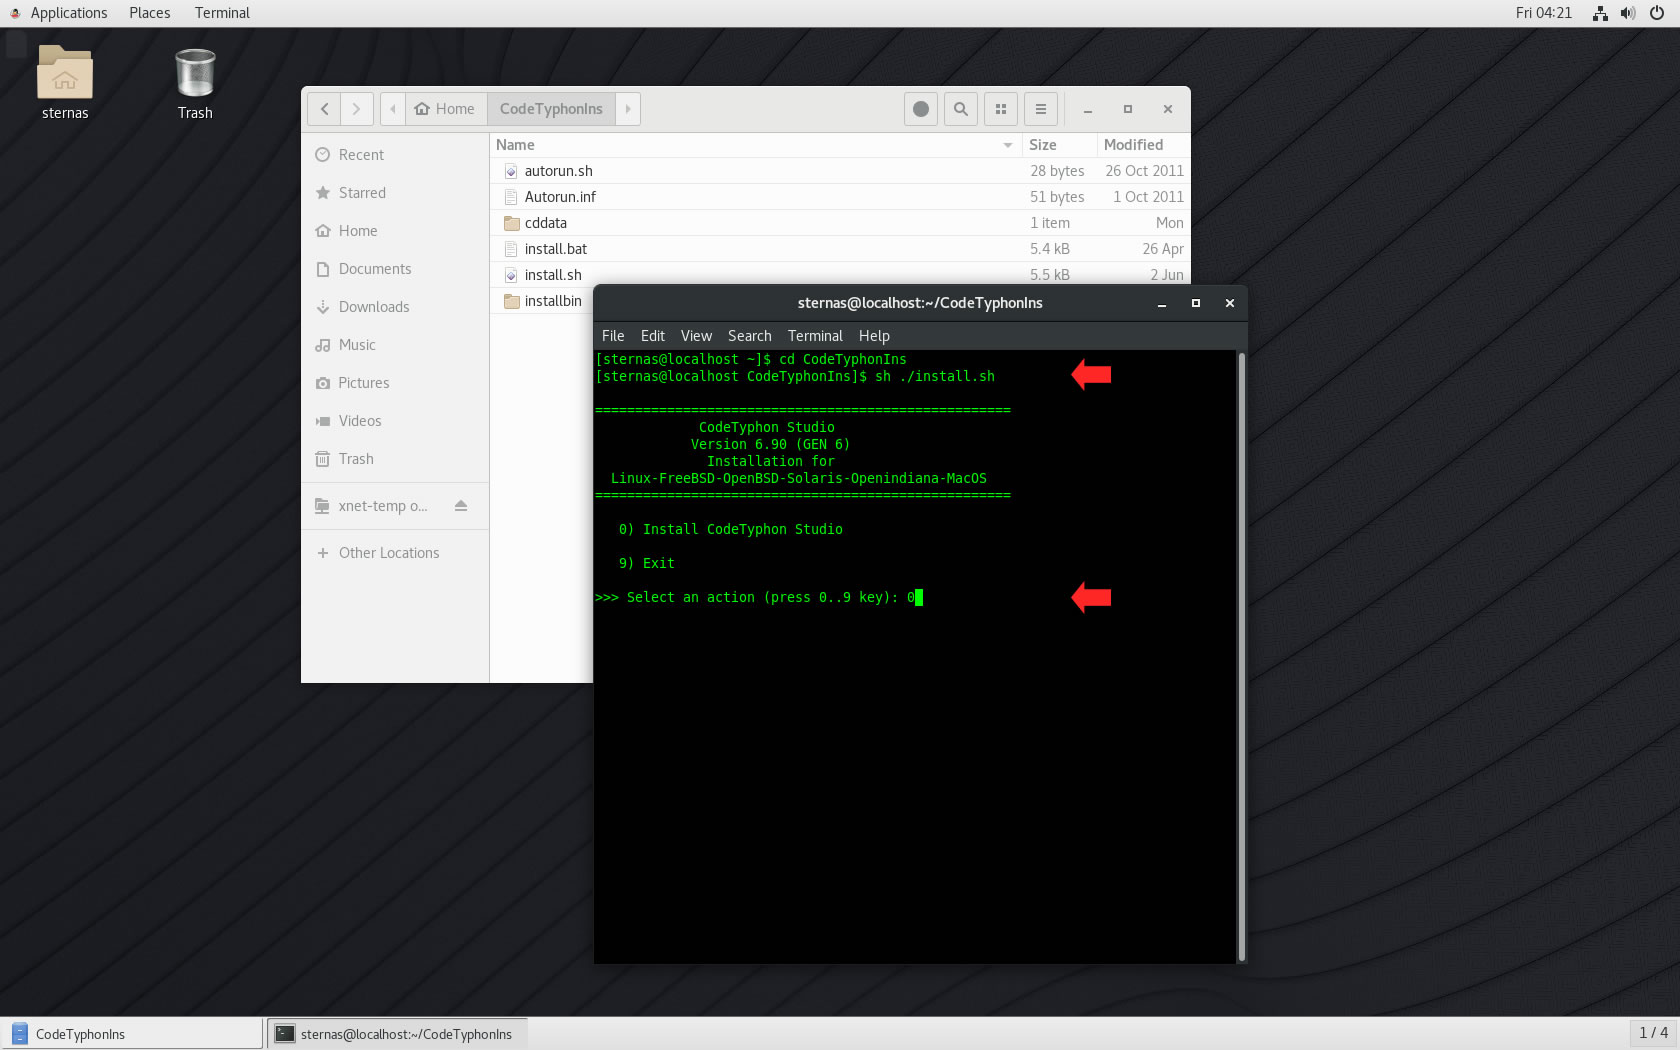Open the terminal File menu

tap(613, 336)
